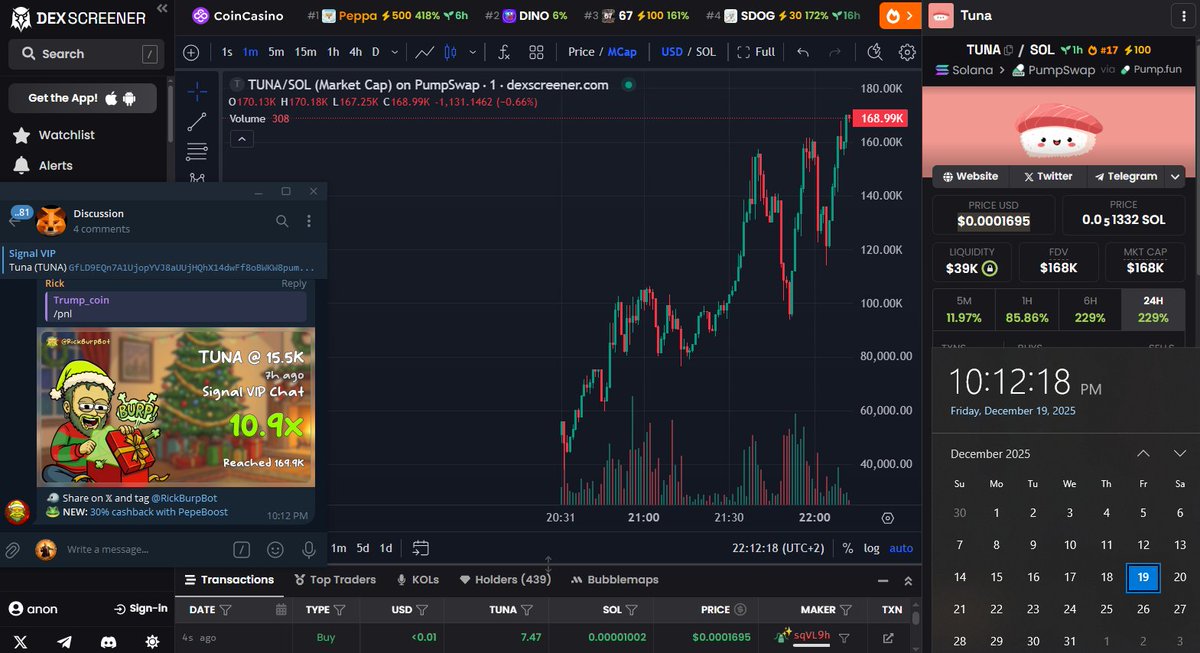The image size is (1200, 653).
Task: Toggle percent scale on chart
Action: 847,548
